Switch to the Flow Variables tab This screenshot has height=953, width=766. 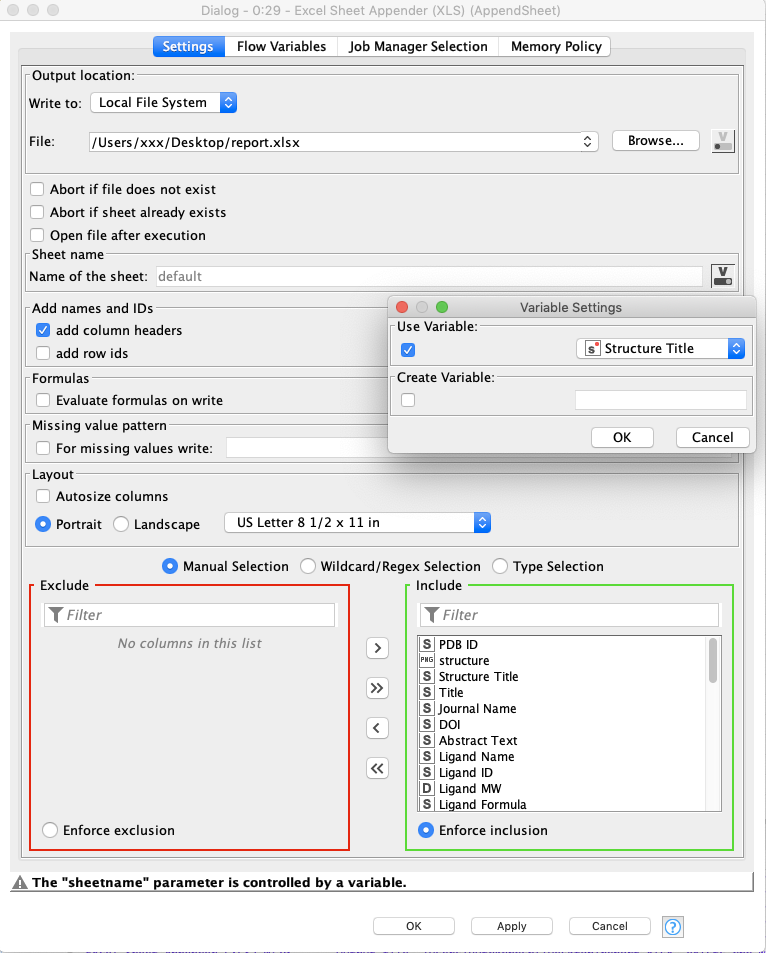point(281,46)
